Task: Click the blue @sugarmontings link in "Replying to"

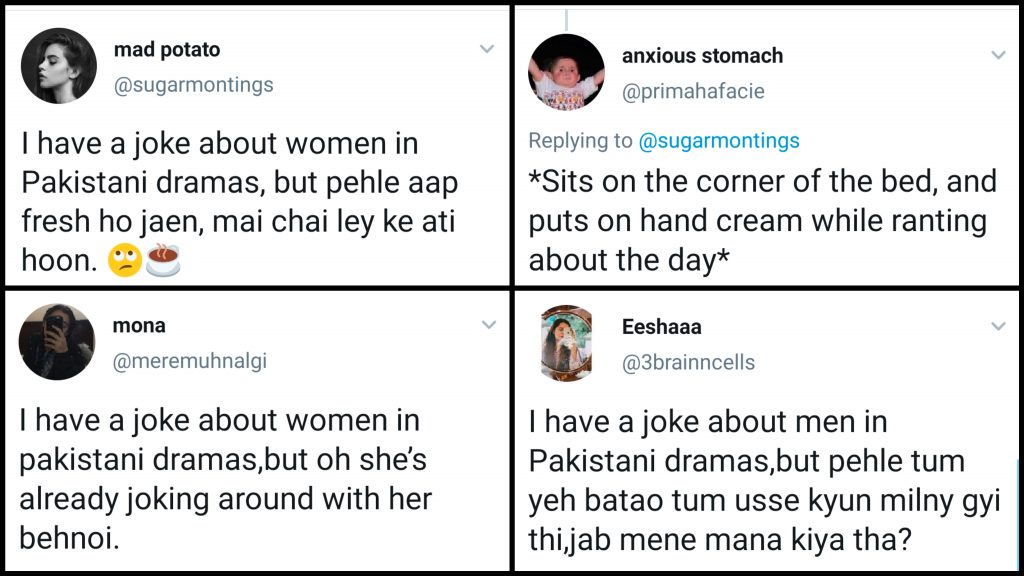Action: coord(719,141)
